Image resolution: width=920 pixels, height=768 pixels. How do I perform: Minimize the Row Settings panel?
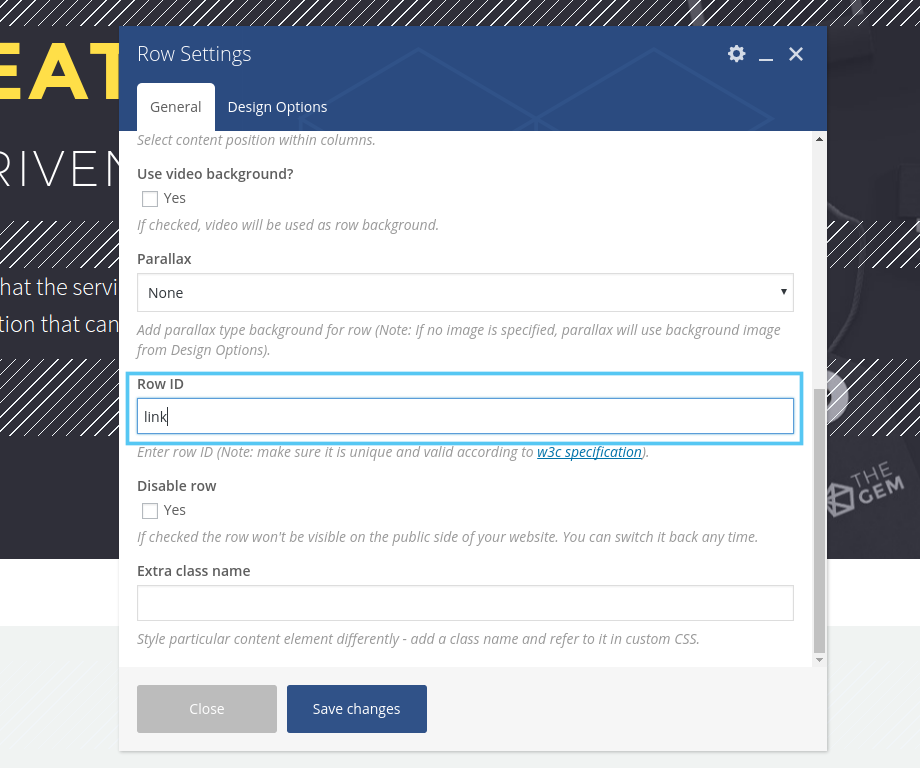click(x=766, y=55)
